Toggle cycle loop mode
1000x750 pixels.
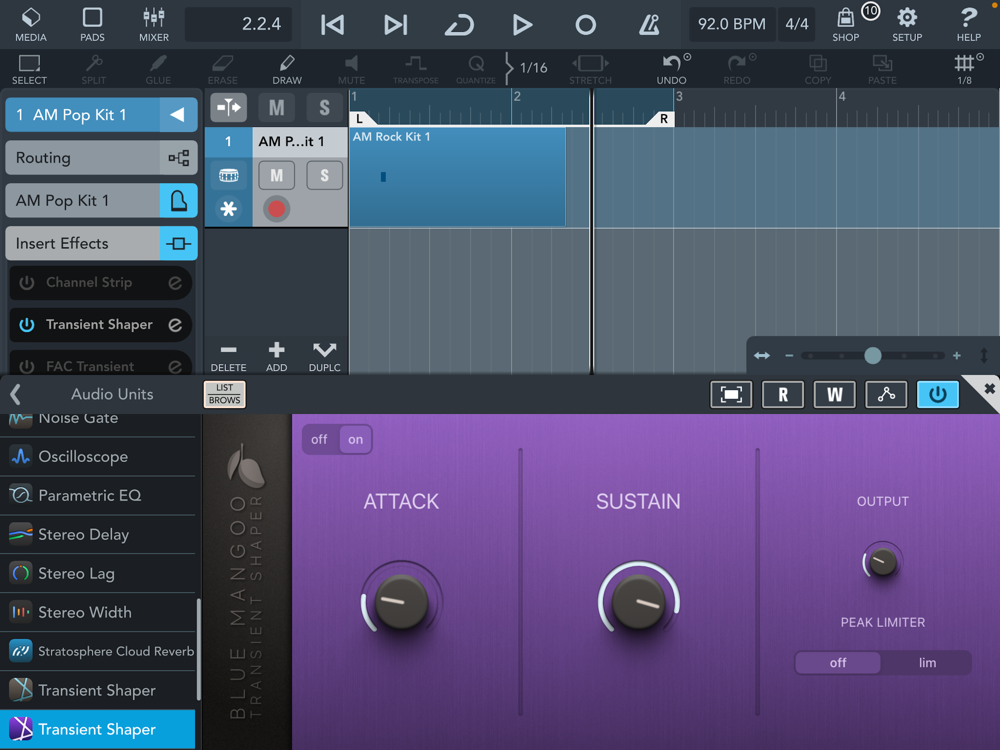pyautogui.click(x=459, y=25)
